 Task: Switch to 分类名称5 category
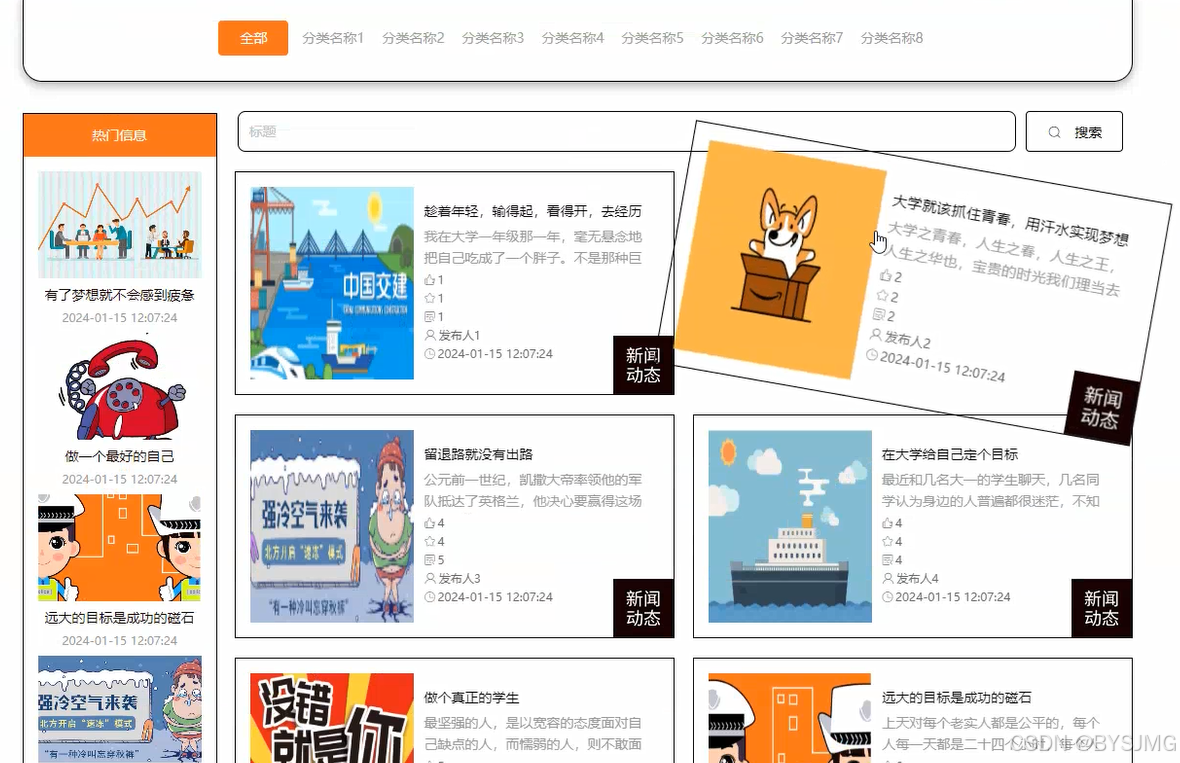coord(652,38)
